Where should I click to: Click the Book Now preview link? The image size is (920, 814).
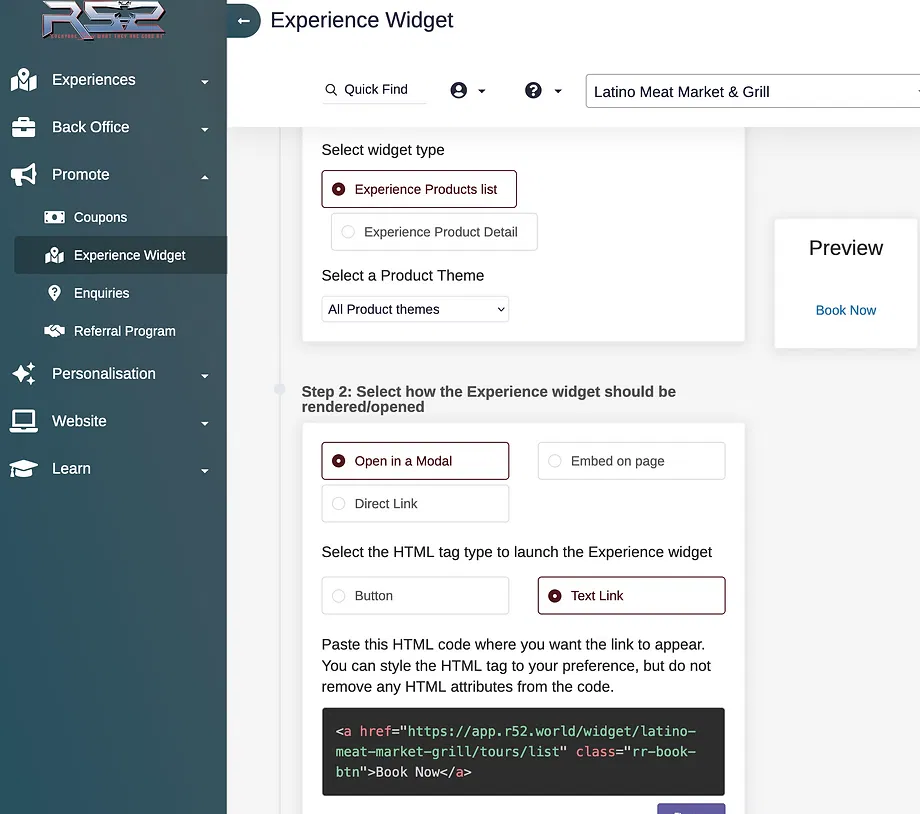[x=845, y=310]
